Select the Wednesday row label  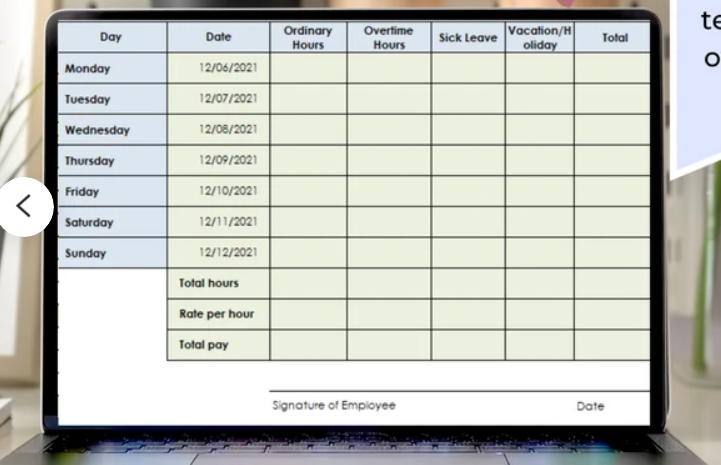[x=112, y=130]
